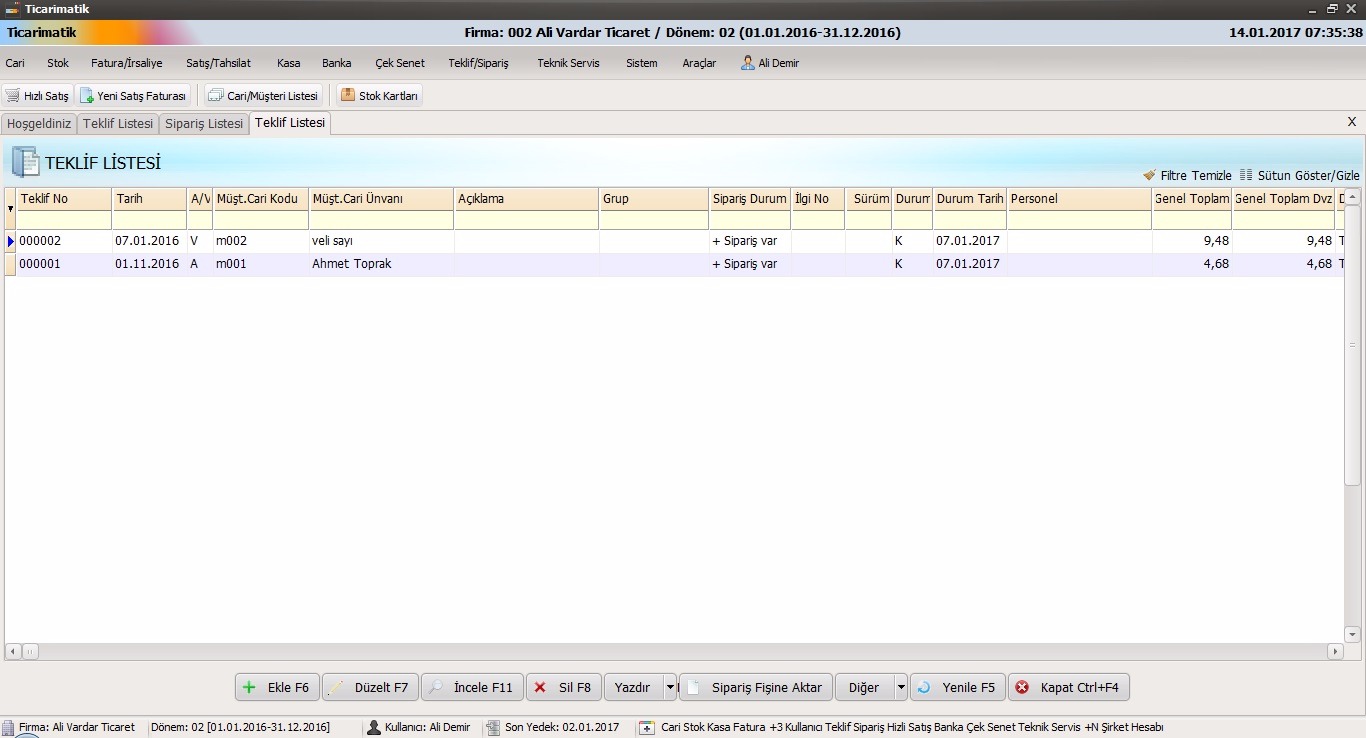1366x738 pixels.
Task: Click Sütun Göster/Gizle column icon
Action: click(x=1246, y=175)
